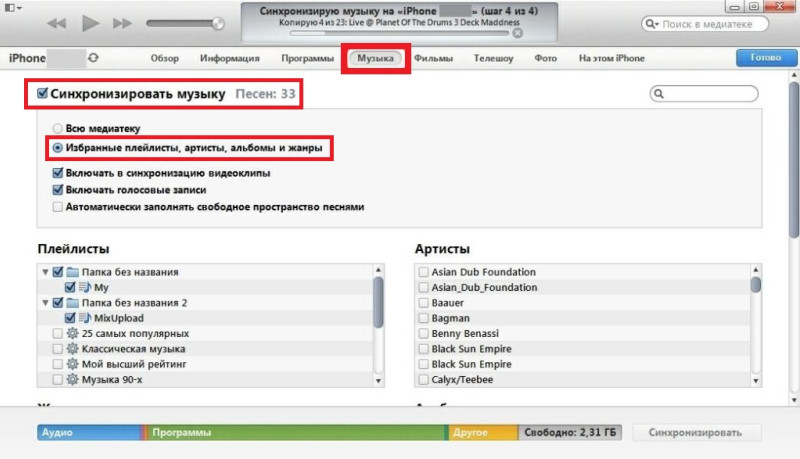800x459 pixels.
Task: Click the Готово button
Action: pyautogui.click(x=766, y=58)
